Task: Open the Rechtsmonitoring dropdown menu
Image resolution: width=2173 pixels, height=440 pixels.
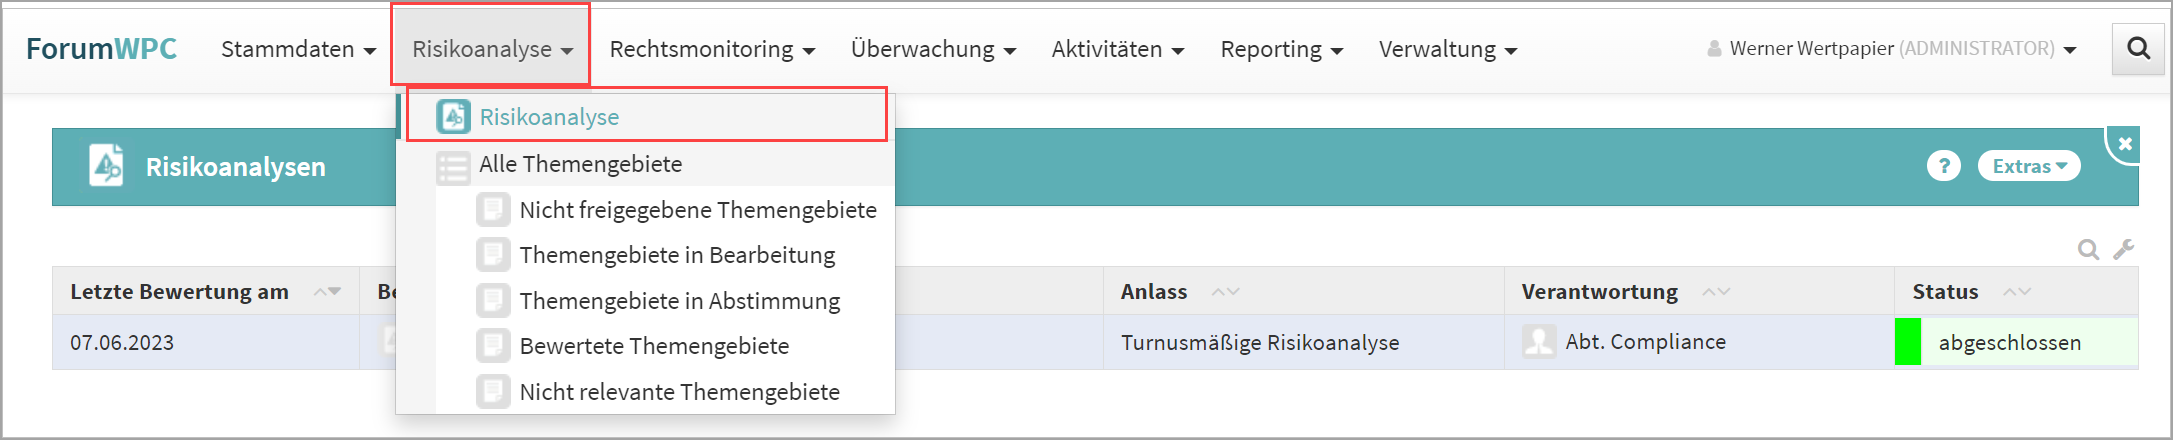Action: [x=712, y=49]
